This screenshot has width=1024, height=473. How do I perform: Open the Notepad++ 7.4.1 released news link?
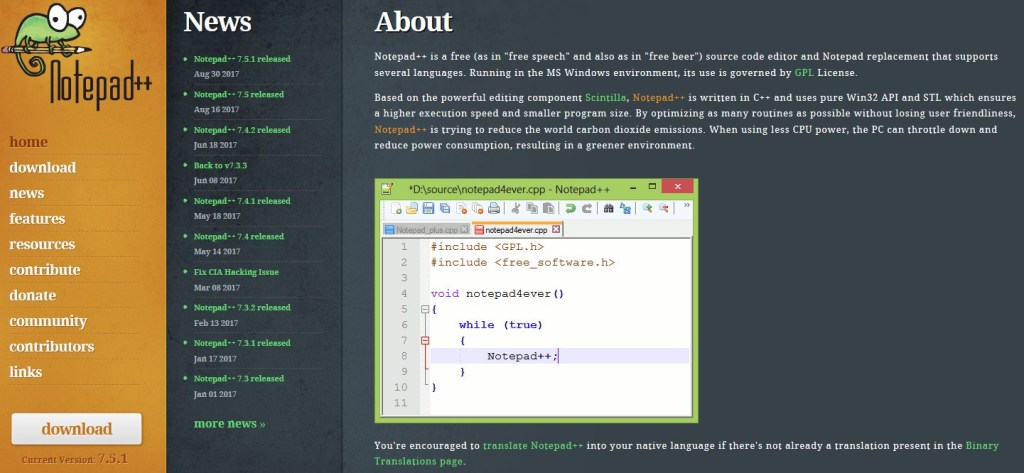[x=242, y=201]
